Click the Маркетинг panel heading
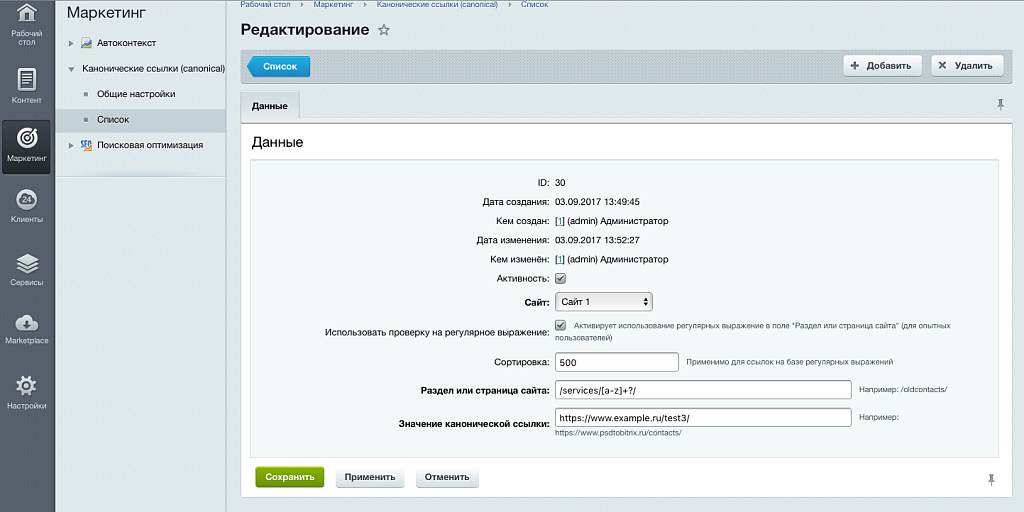The height and width of the screenshot is (512, 1024). [106, 12]
